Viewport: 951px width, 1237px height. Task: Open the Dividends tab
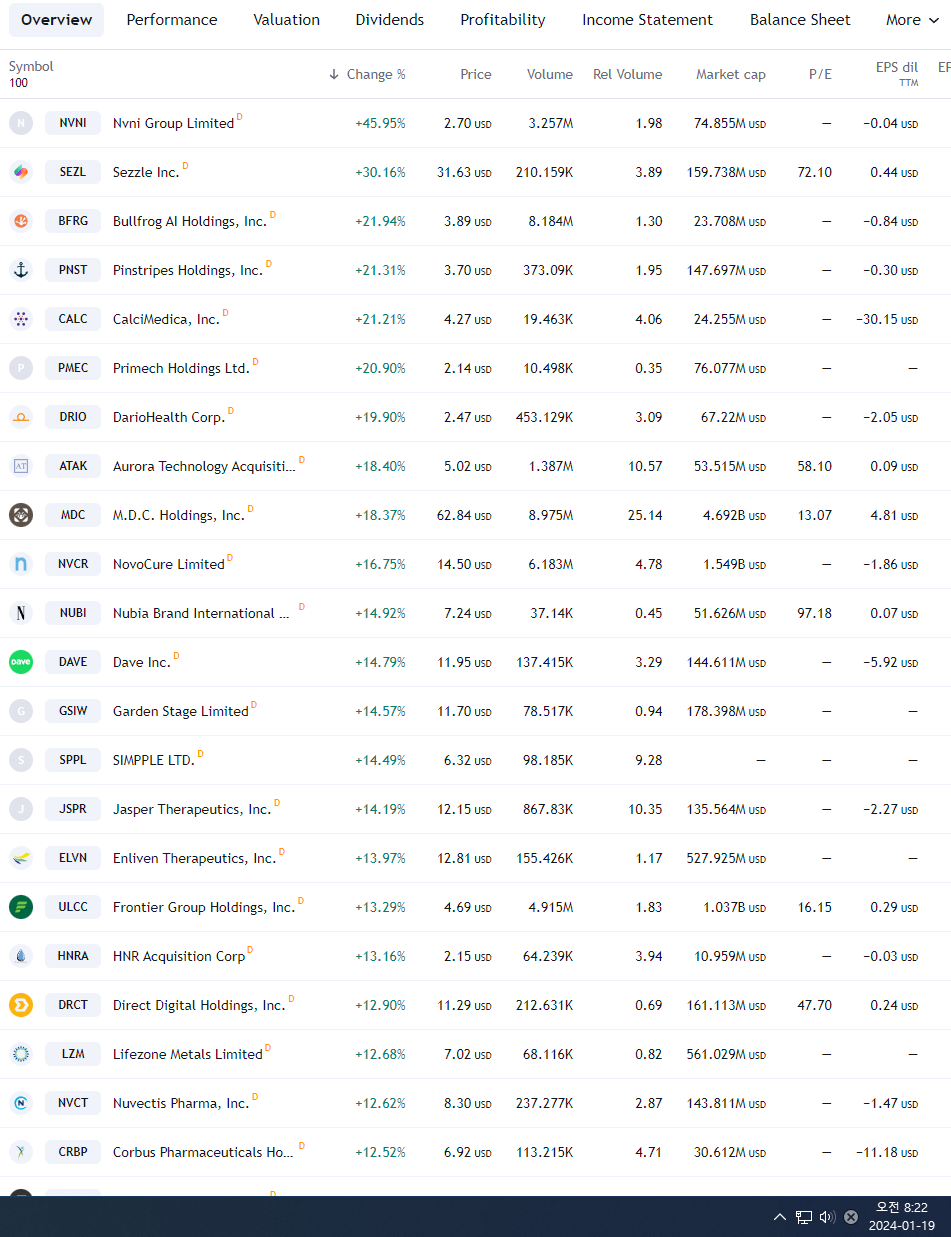coord(390,20)
